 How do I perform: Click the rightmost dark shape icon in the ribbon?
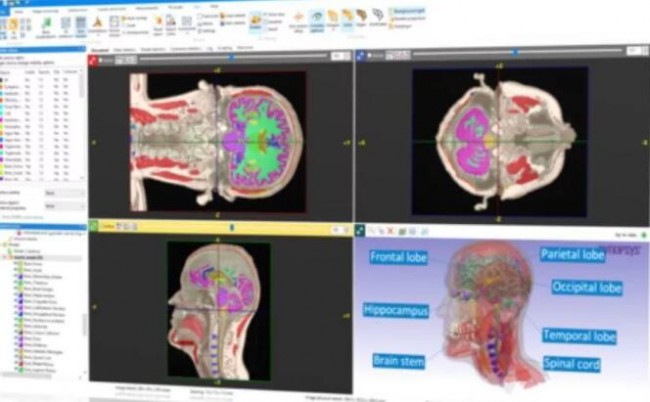point(377,15)
